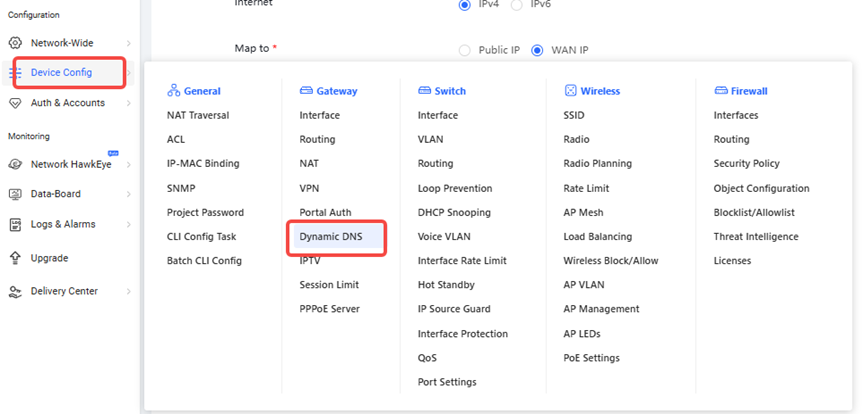This screenshot has height=414, width=863.
Task: Click the Auth & Accounts shield icon
Action: coord(15,103)
